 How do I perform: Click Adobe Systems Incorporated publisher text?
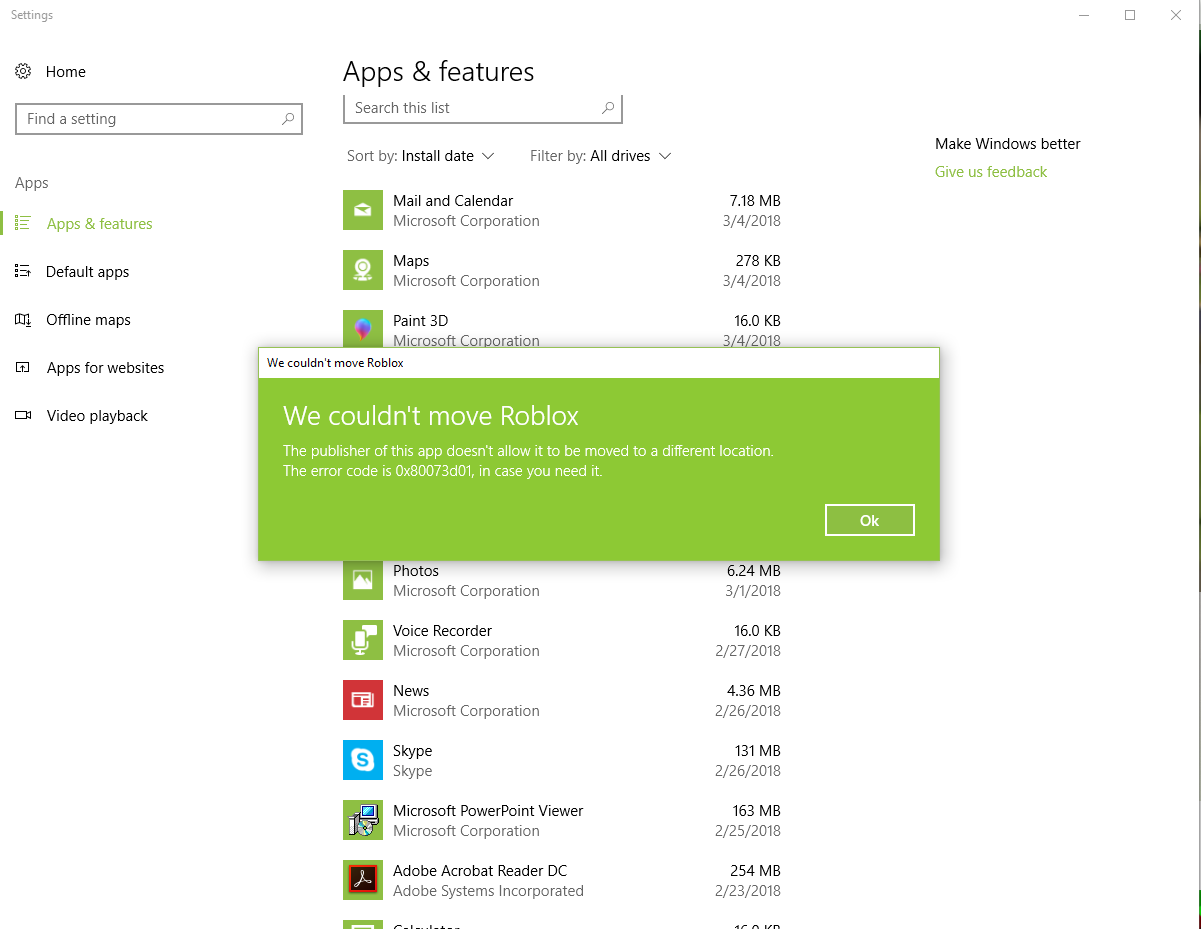[x=488, y=891]
